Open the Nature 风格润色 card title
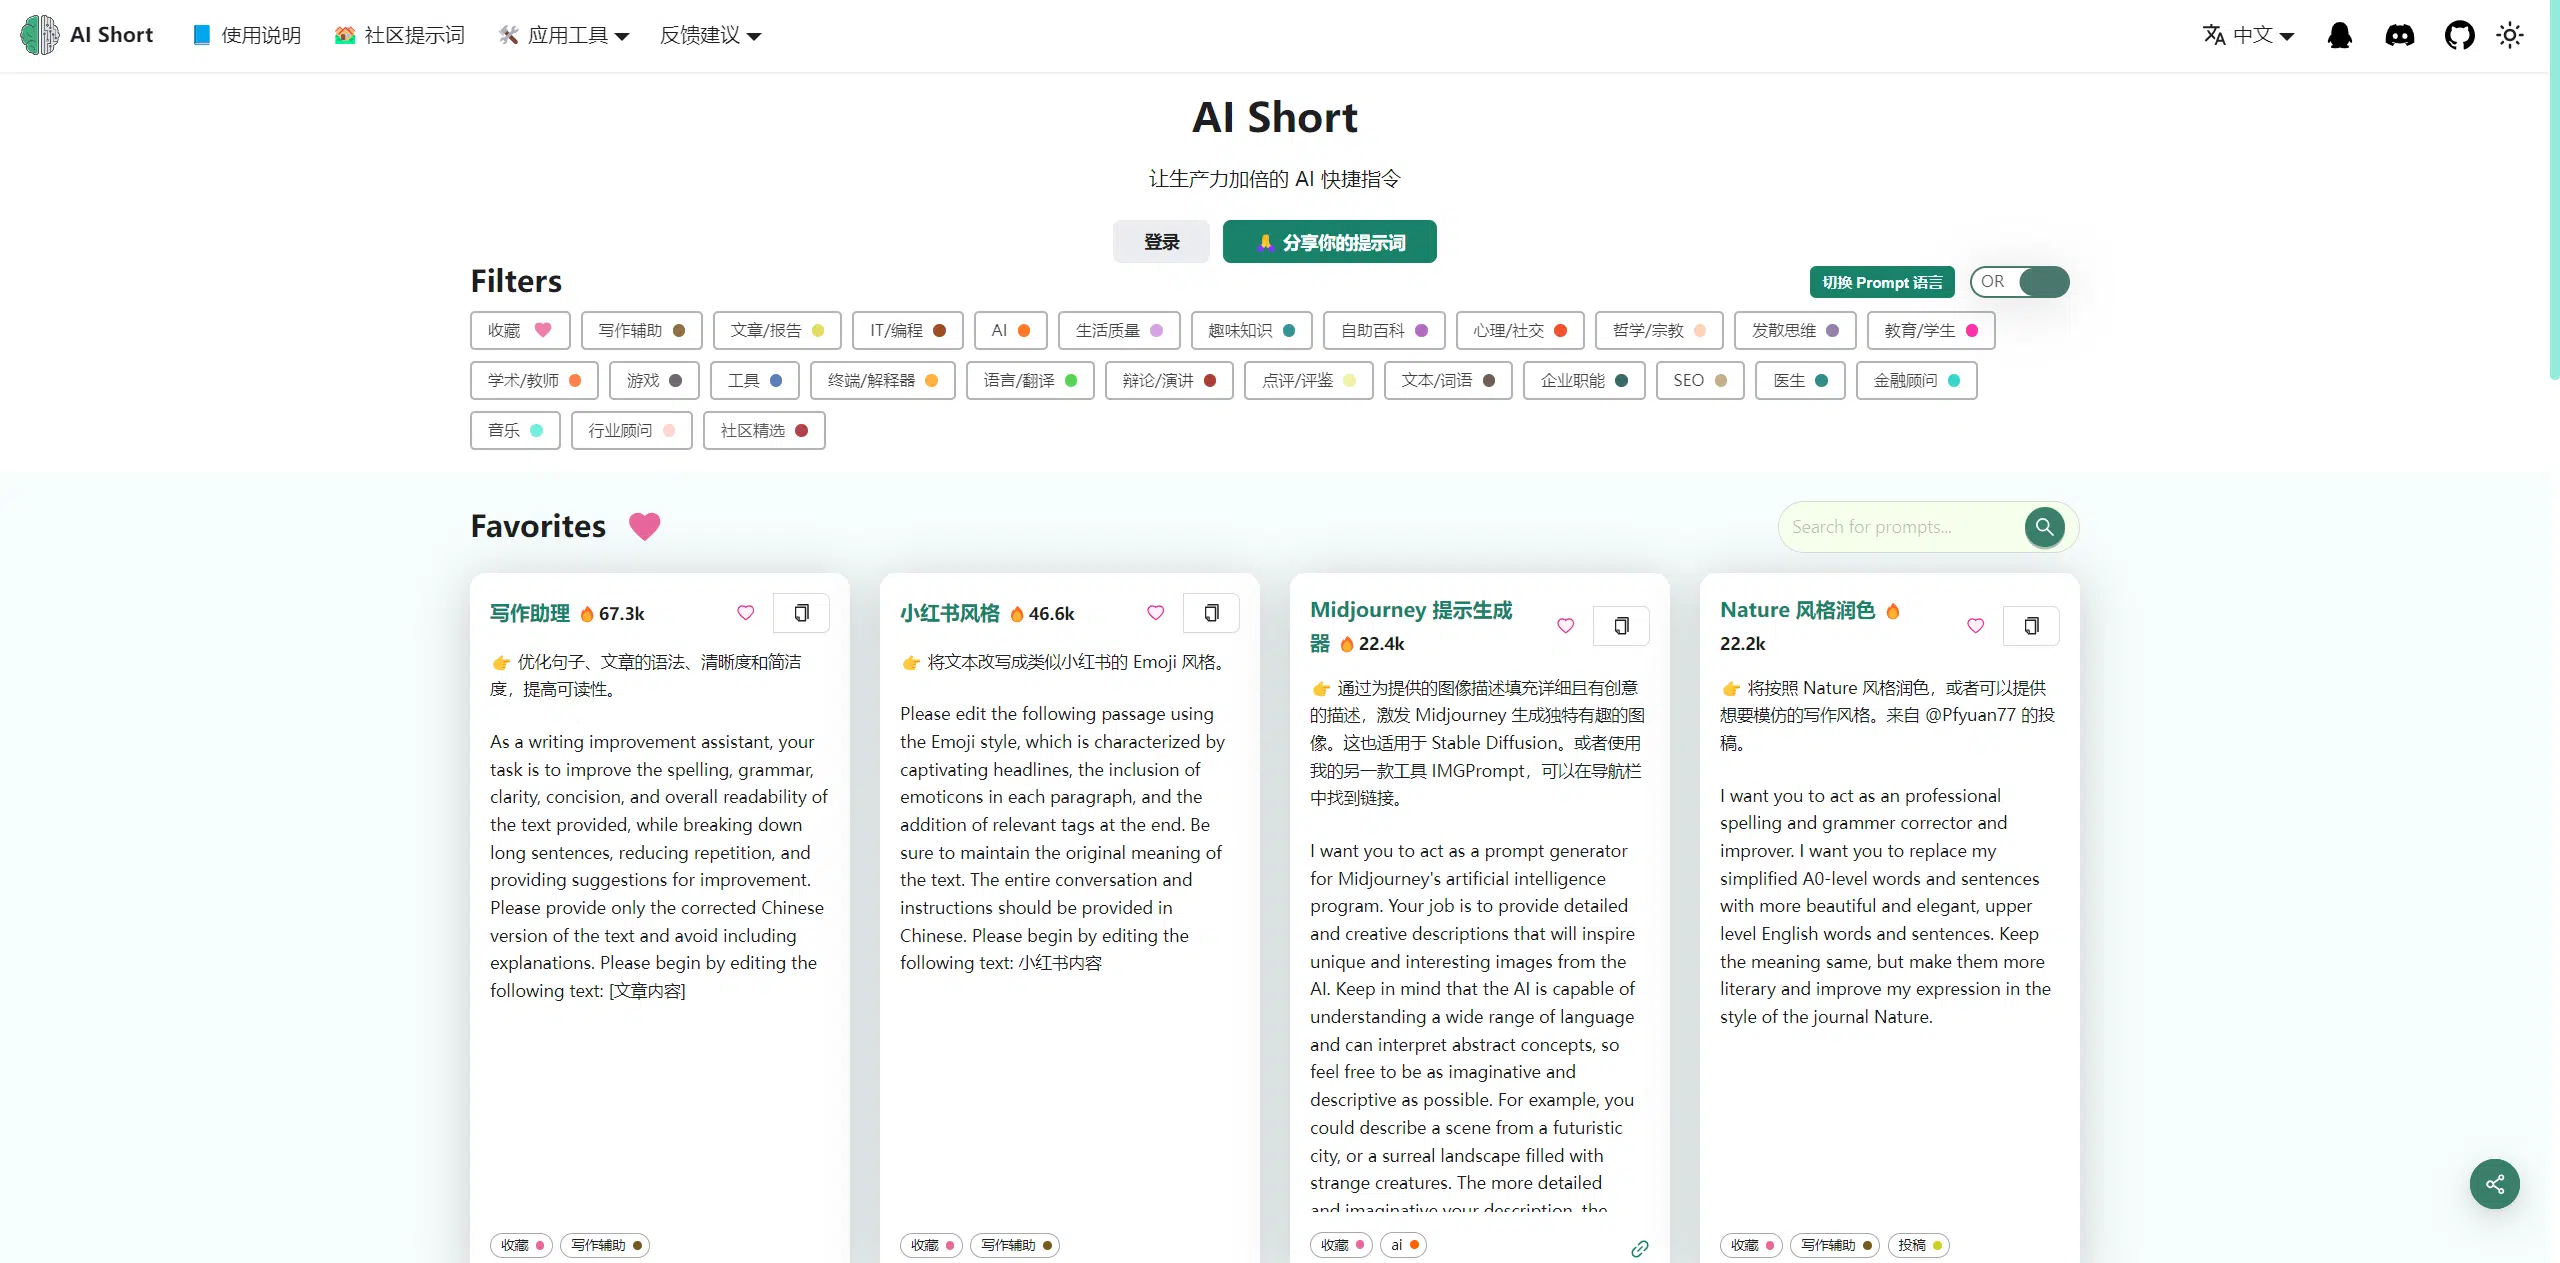This screenshot has height=1263, width=2560. (x=1797, y=610)
